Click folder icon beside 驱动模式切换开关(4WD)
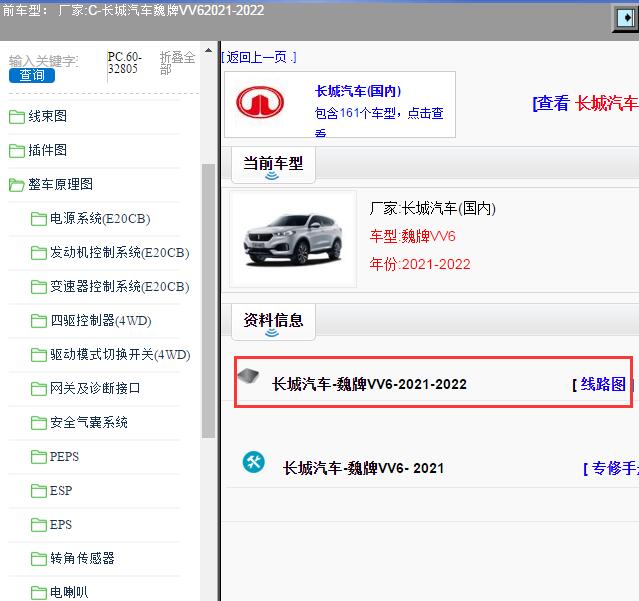The image size is (639, 601). pos(39,355)
